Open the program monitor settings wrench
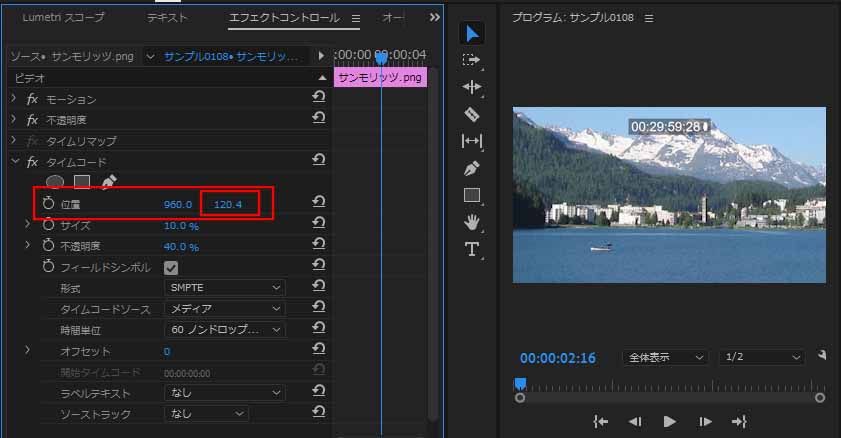The image size is (841, 438). point(821,355)
